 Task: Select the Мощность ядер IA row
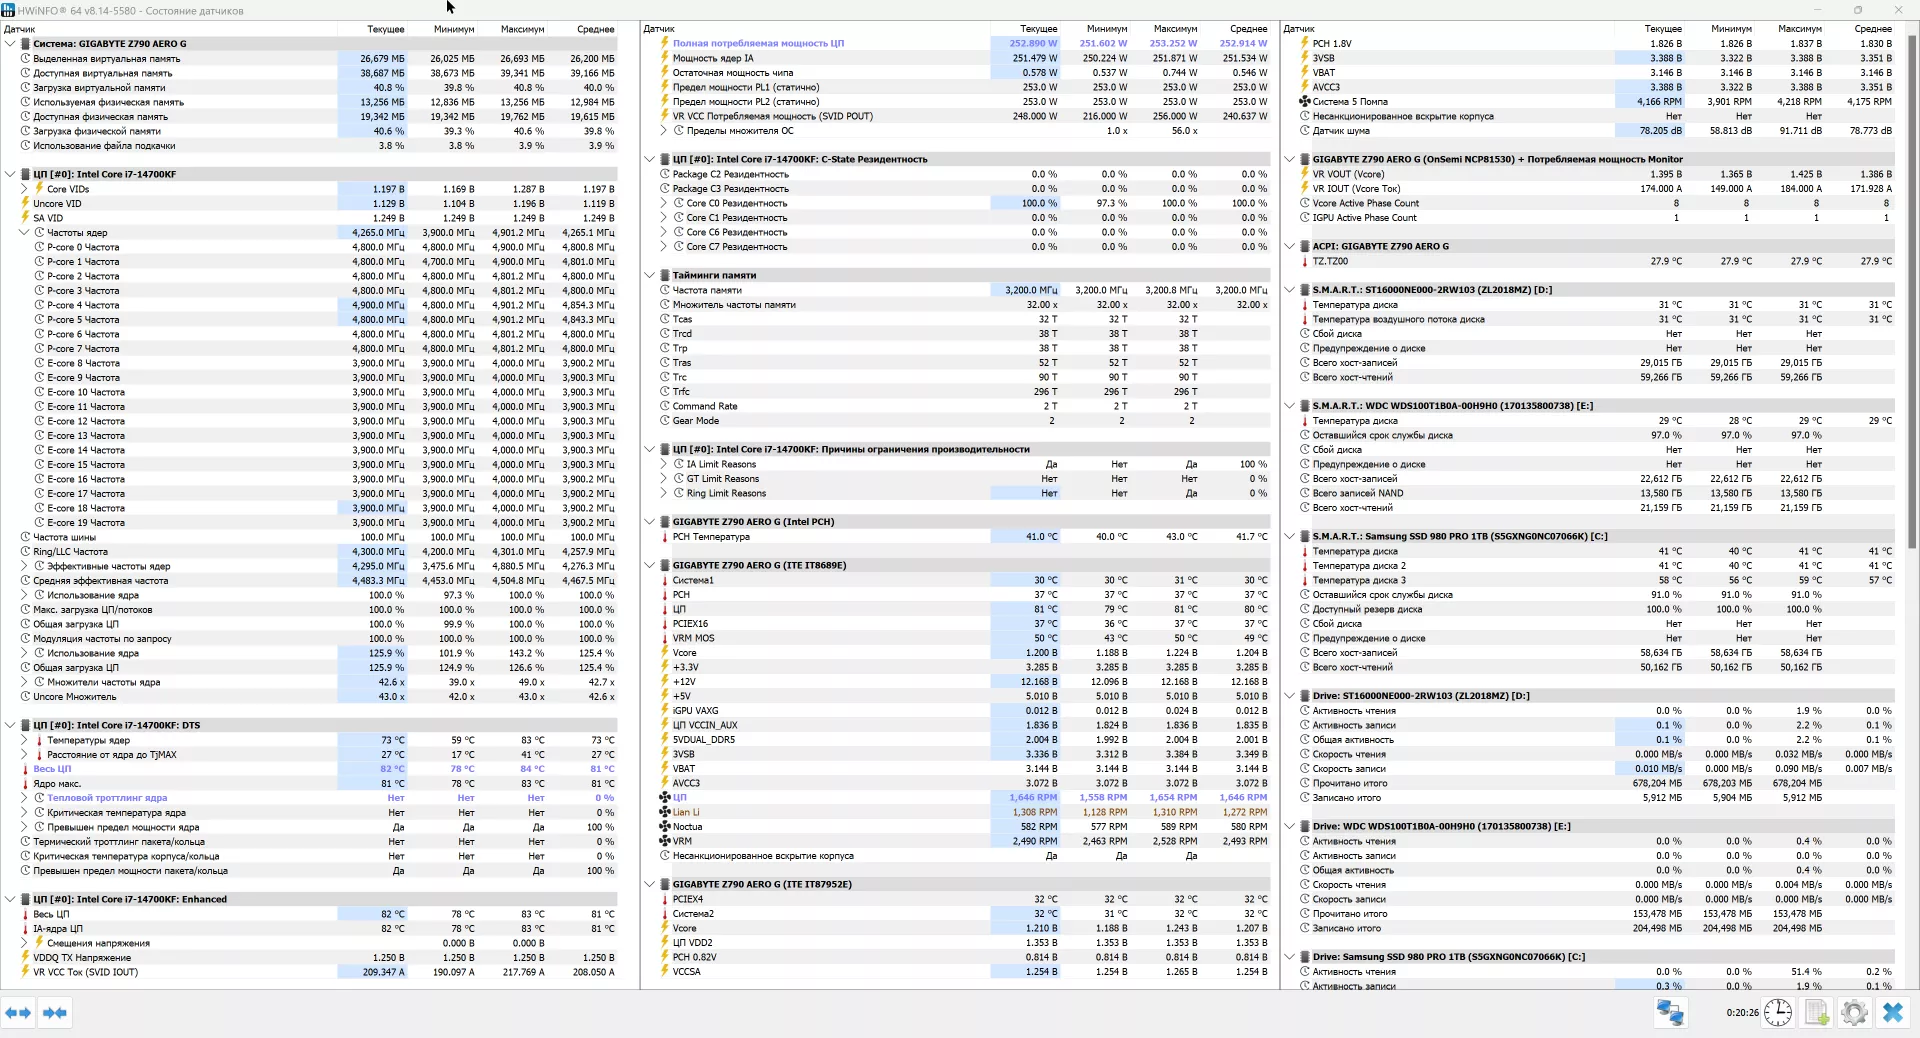click(x=956, y=58)
